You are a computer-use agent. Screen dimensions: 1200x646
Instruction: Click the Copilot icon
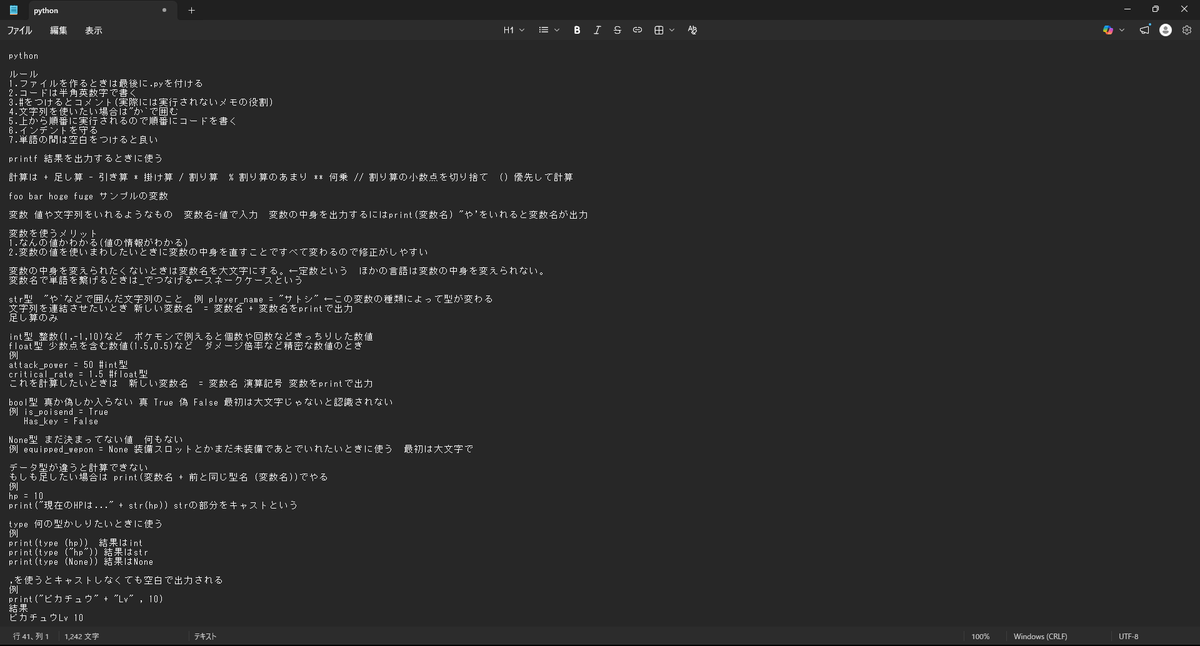(x=1108, y=30)
